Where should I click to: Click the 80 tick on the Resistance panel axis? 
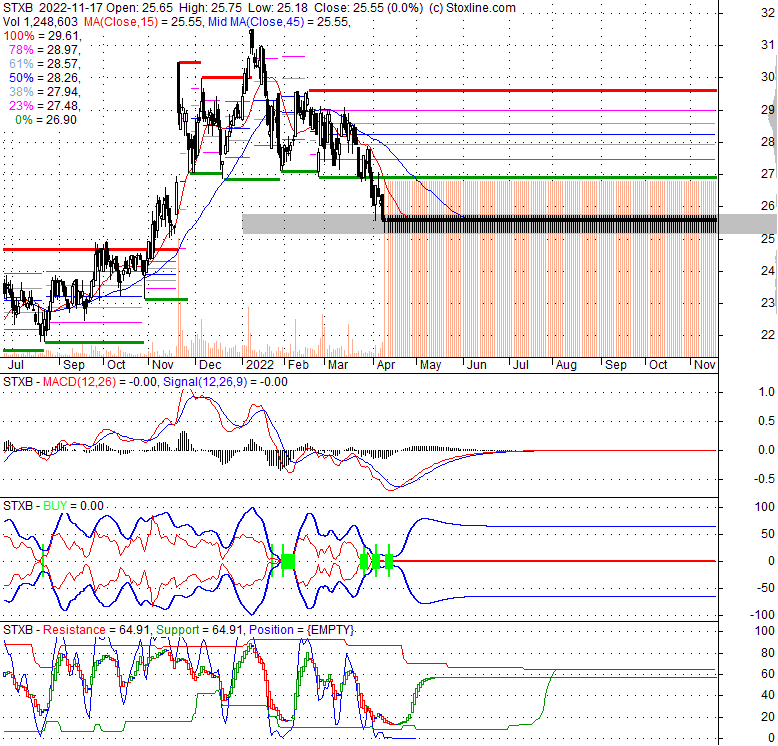click(x=768, y=653)
